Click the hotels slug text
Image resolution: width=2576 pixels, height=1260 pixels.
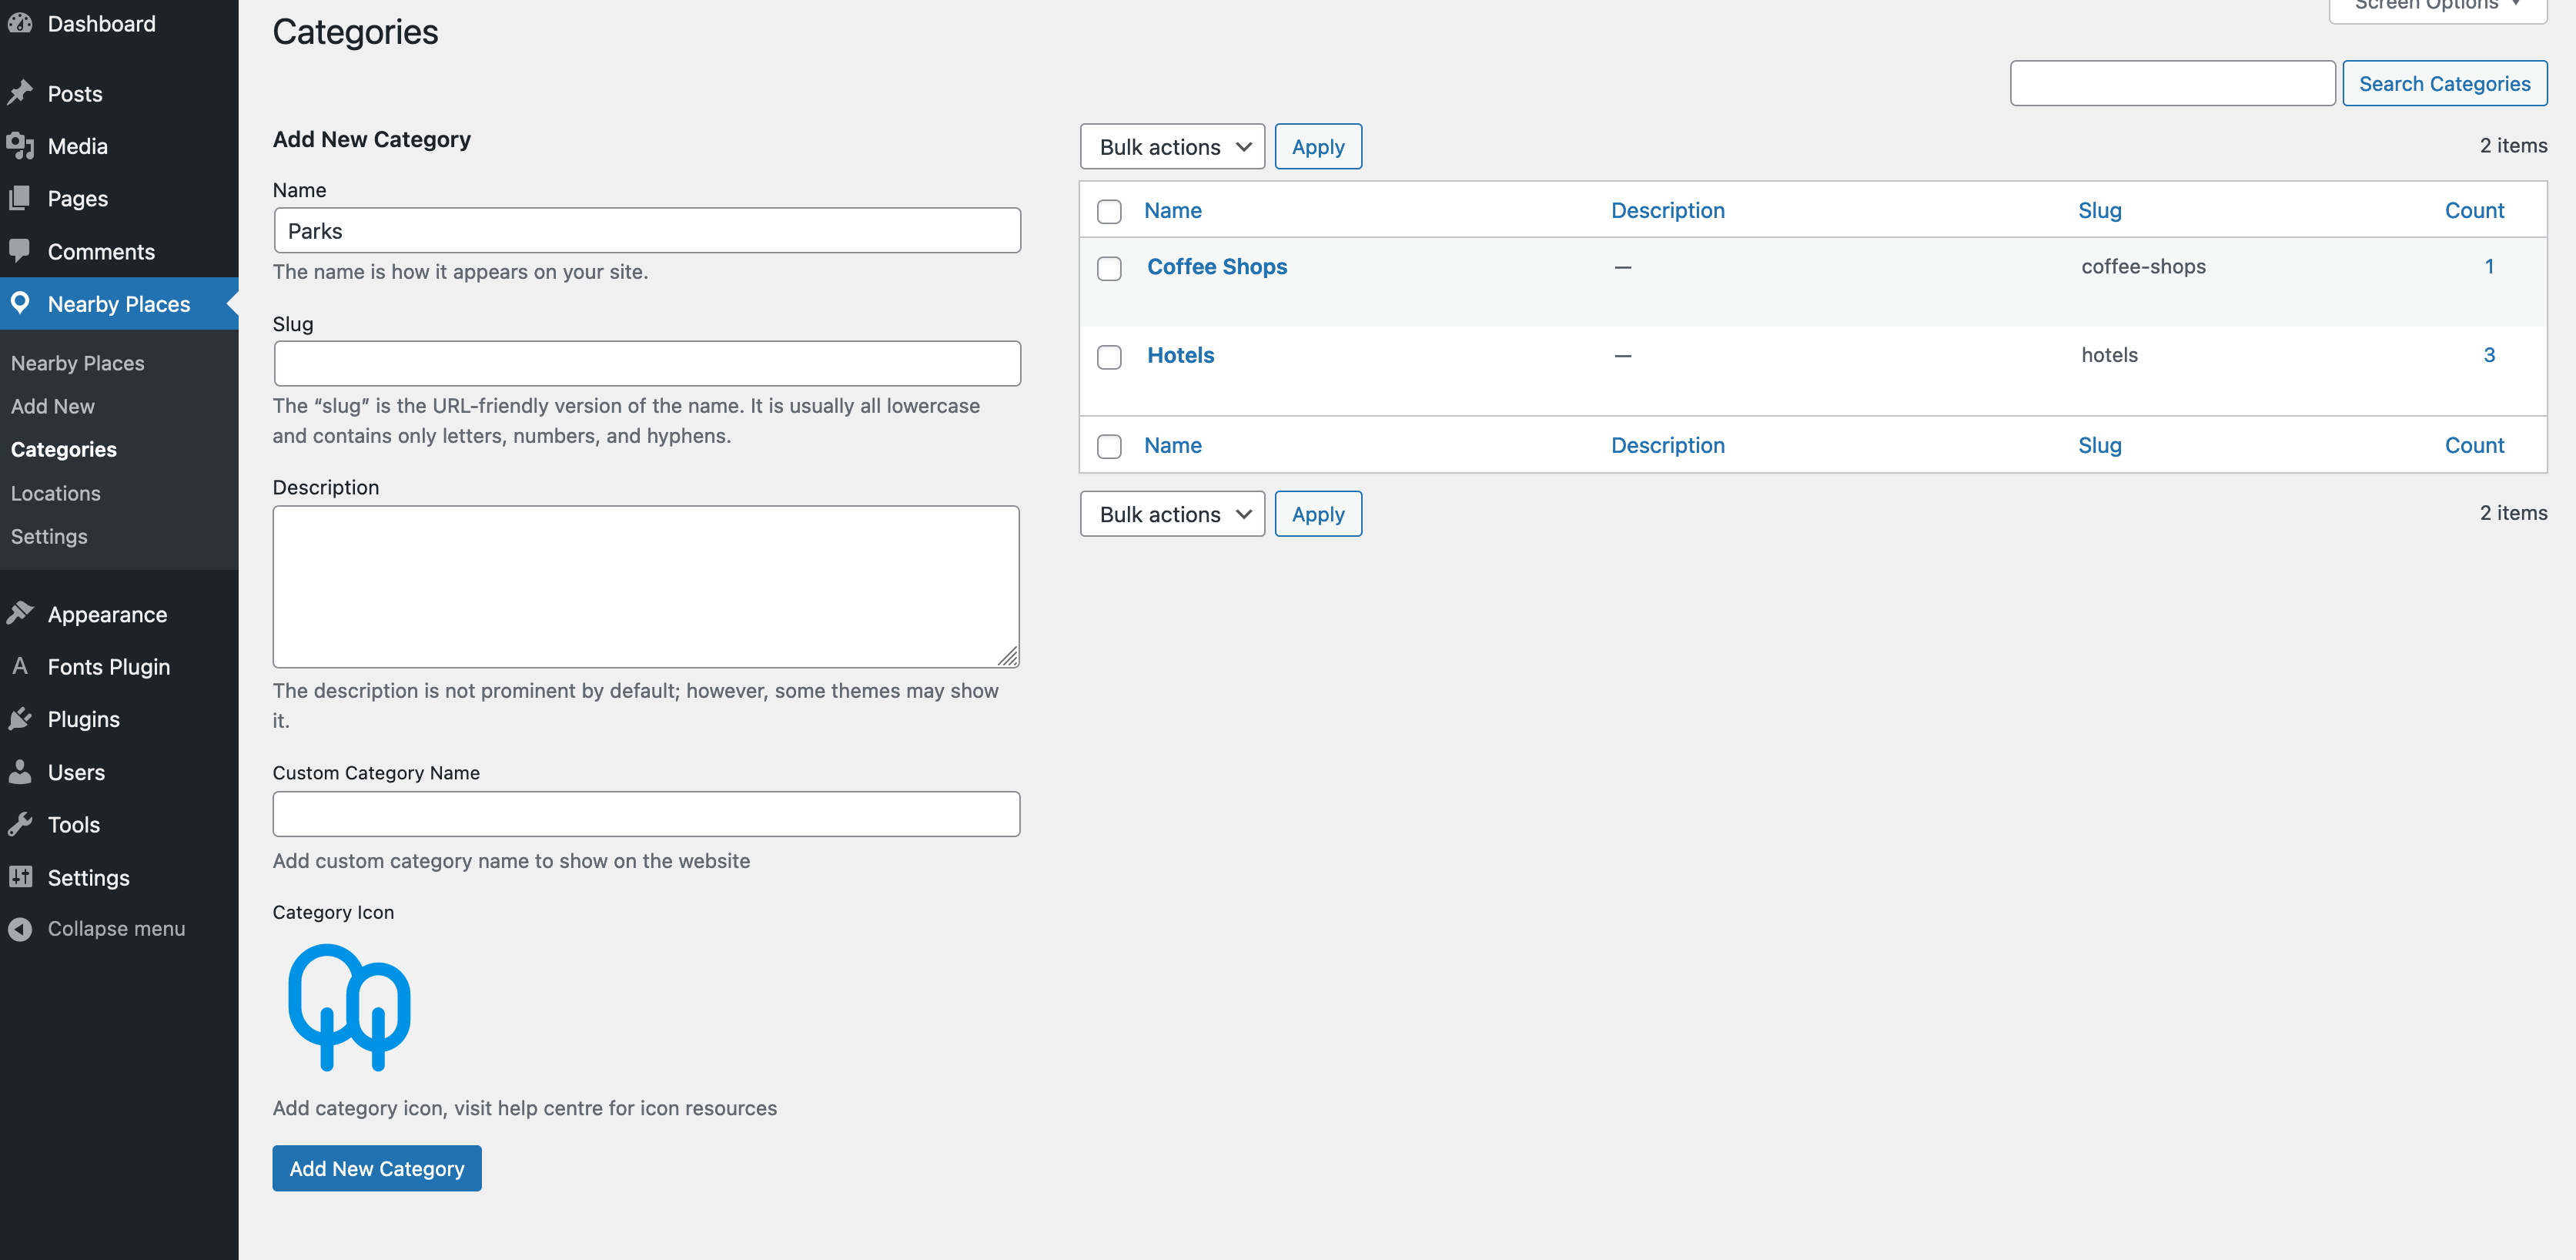pos(2109,355)
